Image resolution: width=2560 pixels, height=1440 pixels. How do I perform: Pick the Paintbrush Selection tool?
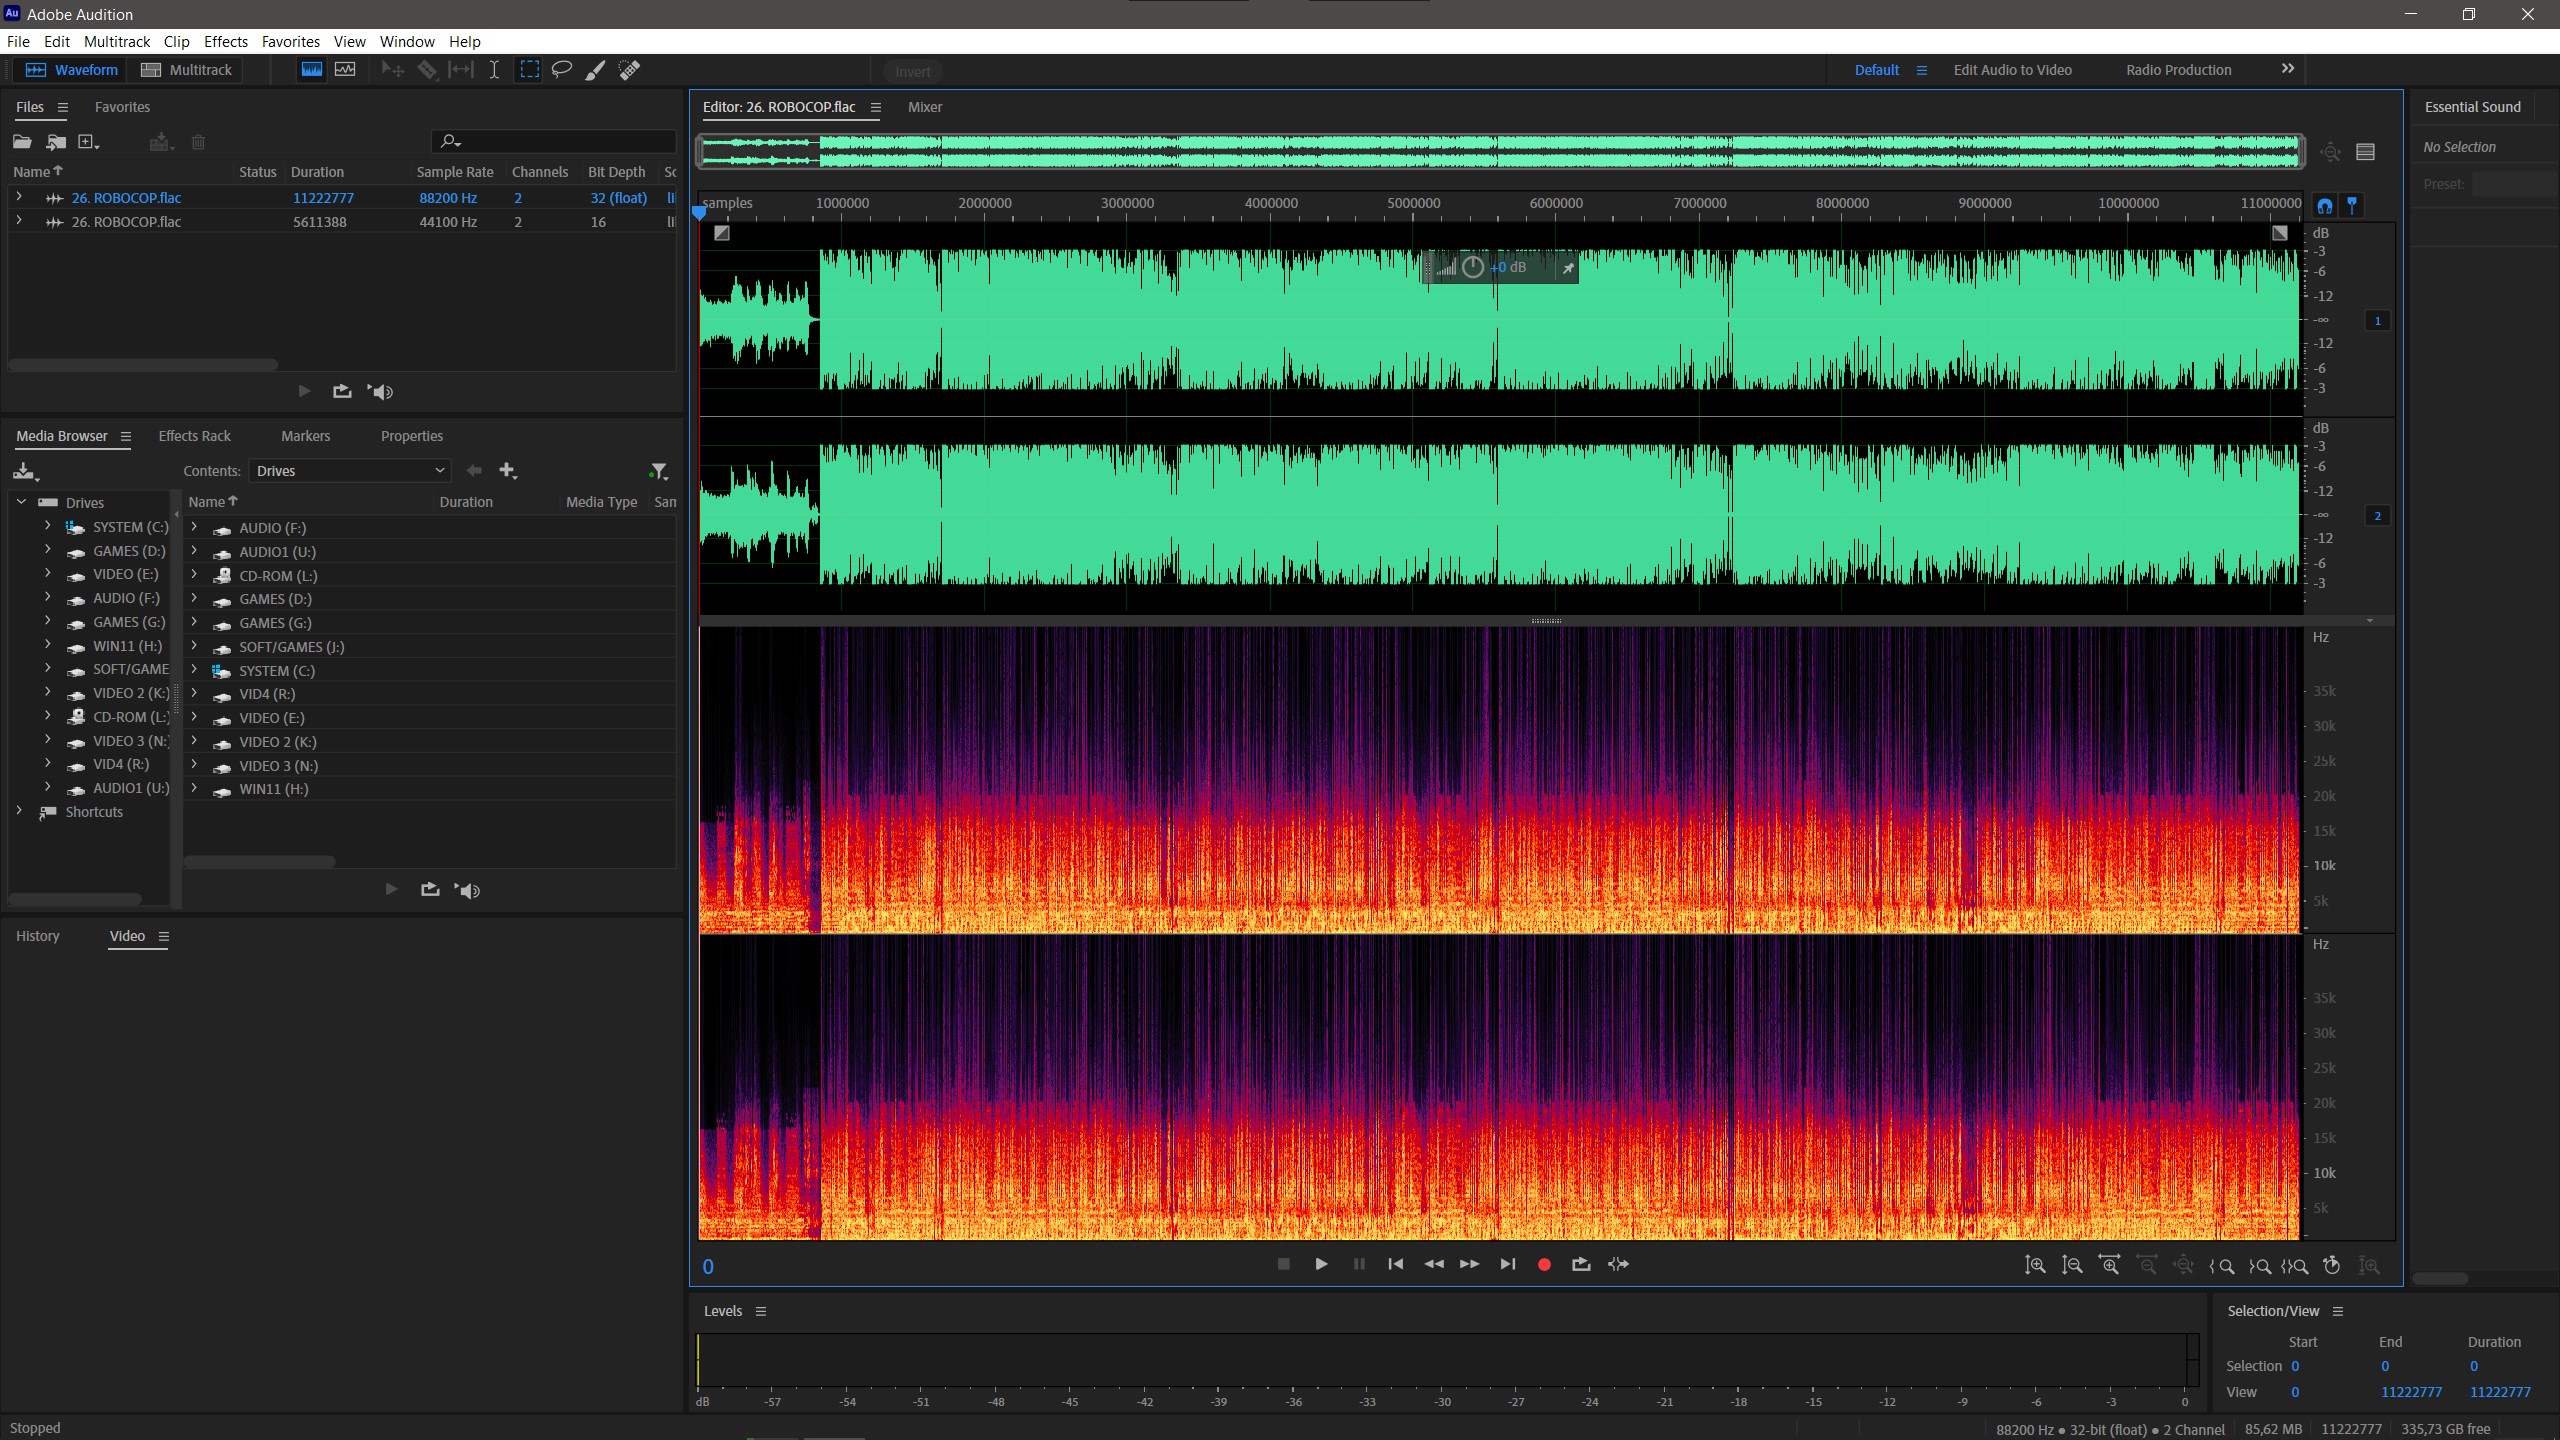tap(595, 70)
